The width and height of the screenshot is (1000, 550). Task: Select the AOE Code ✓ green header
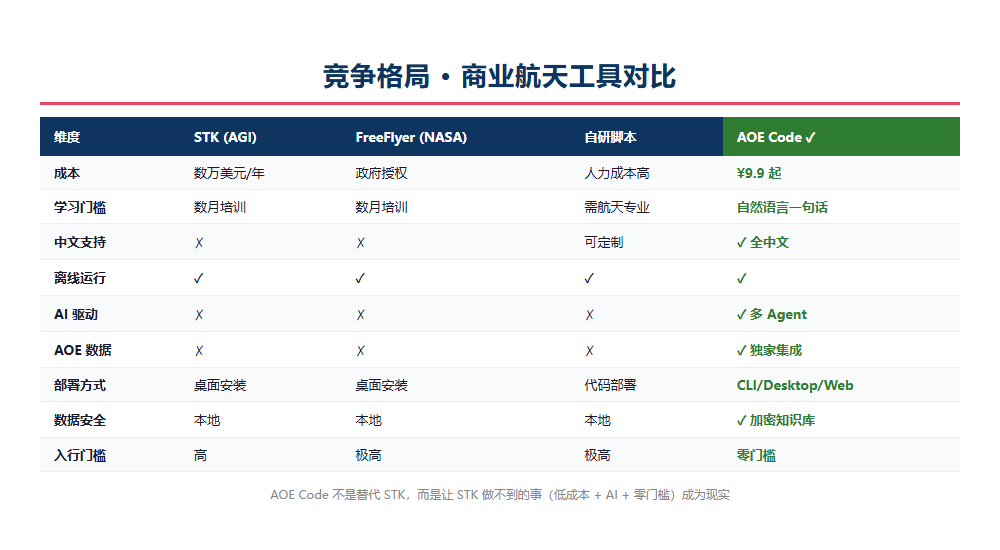[x=776, y=137]
